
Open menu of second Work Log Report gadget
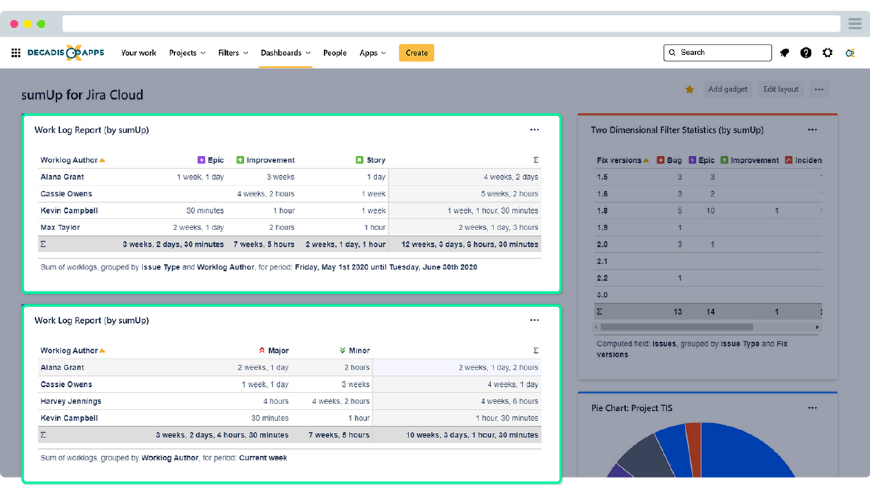(534, 320)
